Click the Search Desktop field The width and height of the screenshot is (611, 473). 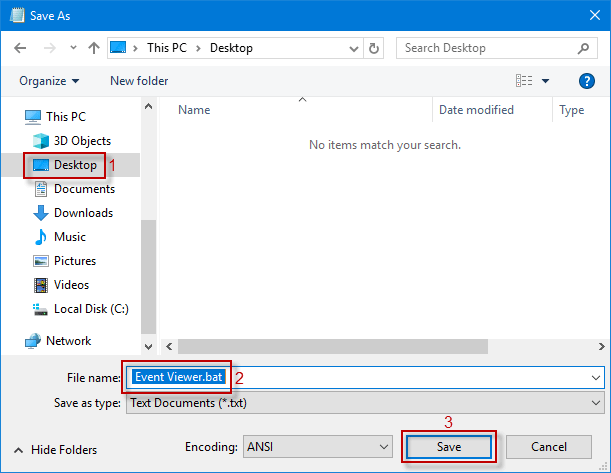pos(485,48)
